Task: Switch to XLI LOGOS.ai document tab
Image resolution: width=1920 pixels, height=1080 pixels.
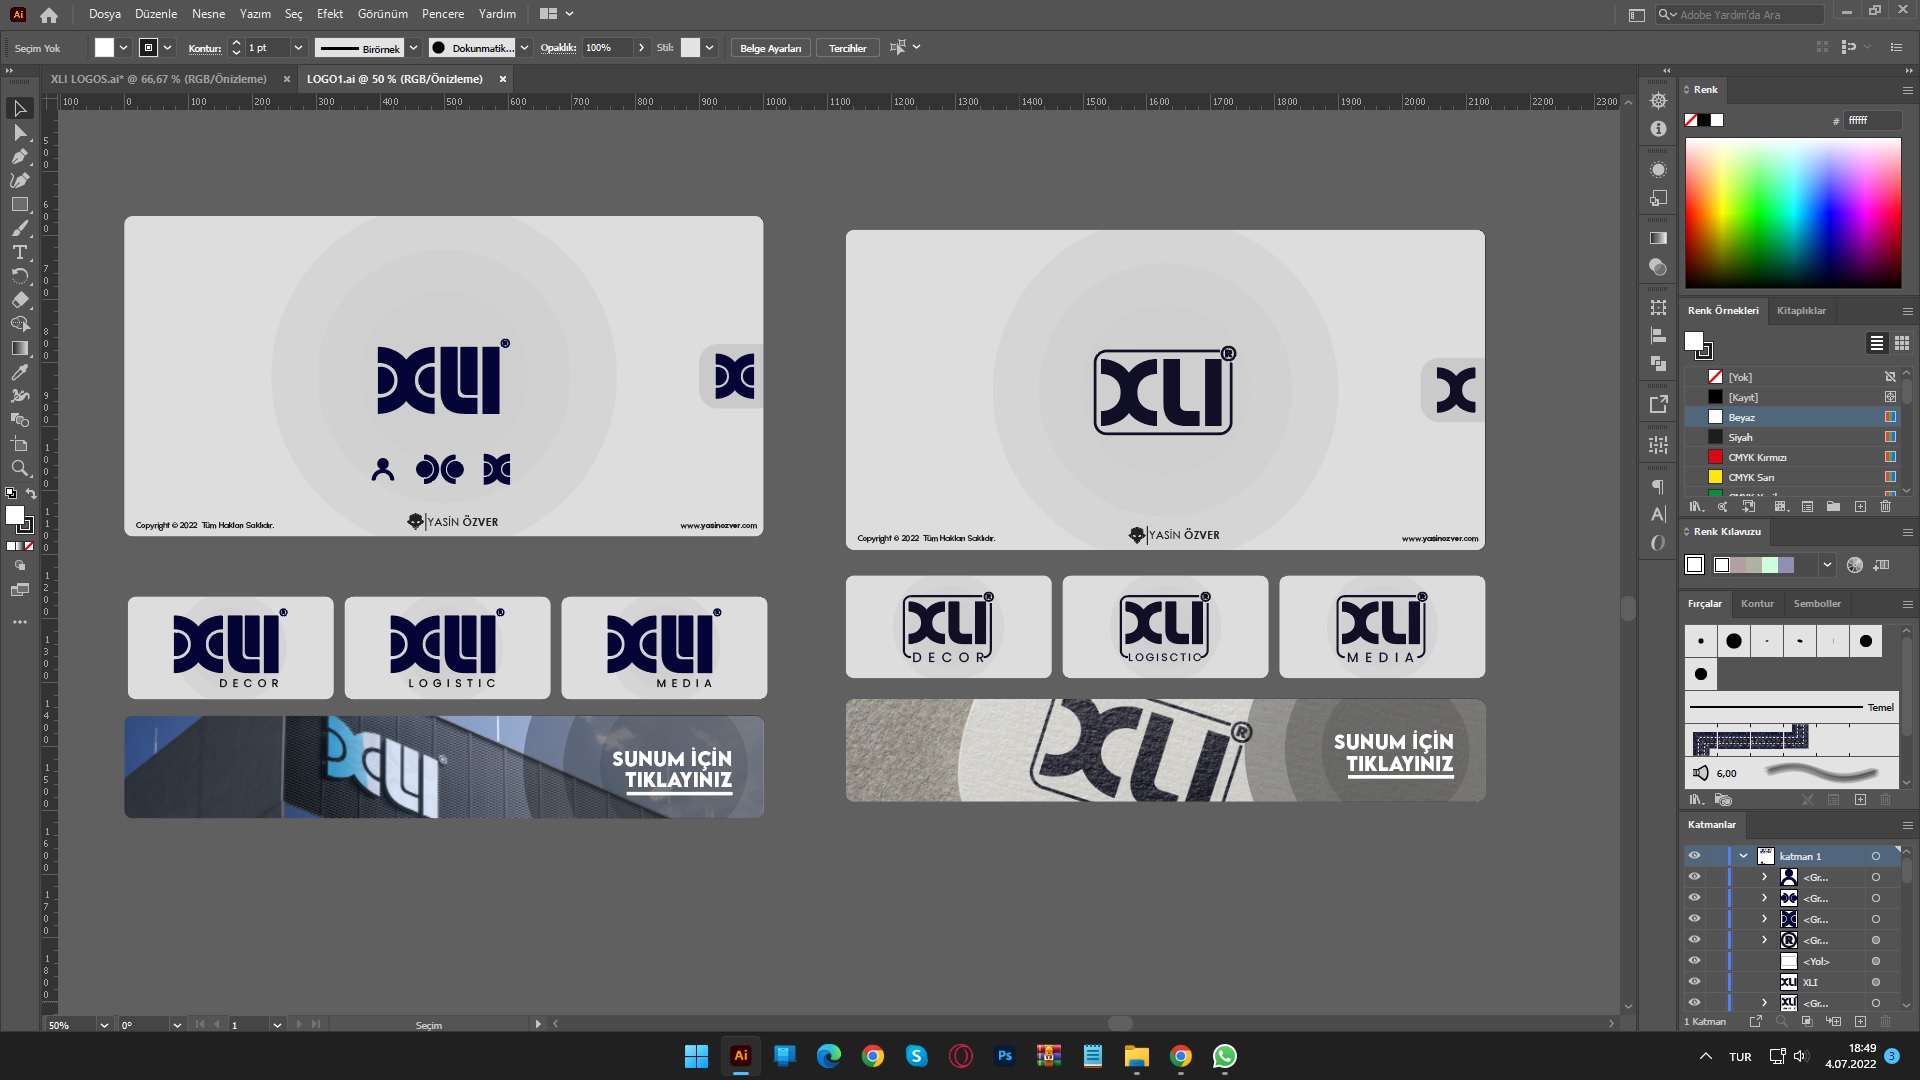Action: (x=159, y=79)
